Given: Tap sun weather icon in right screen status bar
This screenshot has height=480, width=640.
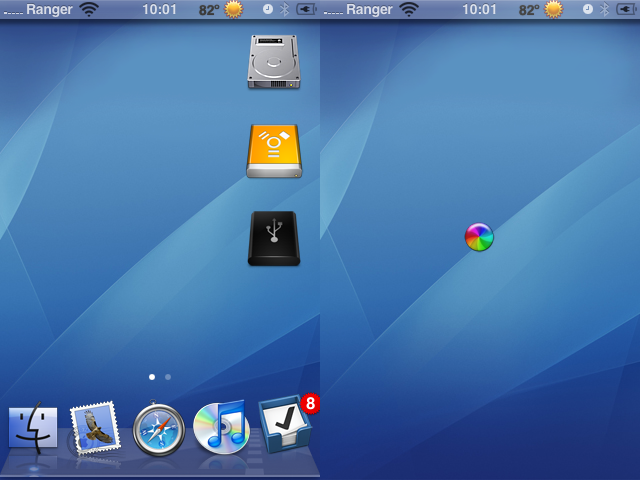Looking at the screenshot, I should tap(553, 9).
